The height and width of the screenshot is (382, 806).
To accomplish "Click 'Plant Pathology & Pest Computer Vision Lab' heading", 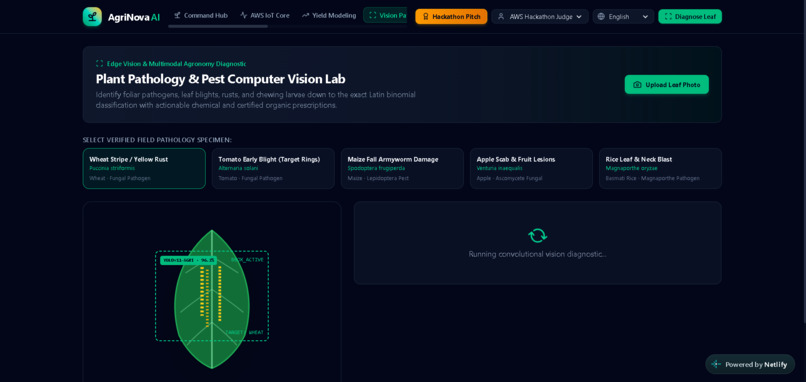I will click(x=221, y=79).
